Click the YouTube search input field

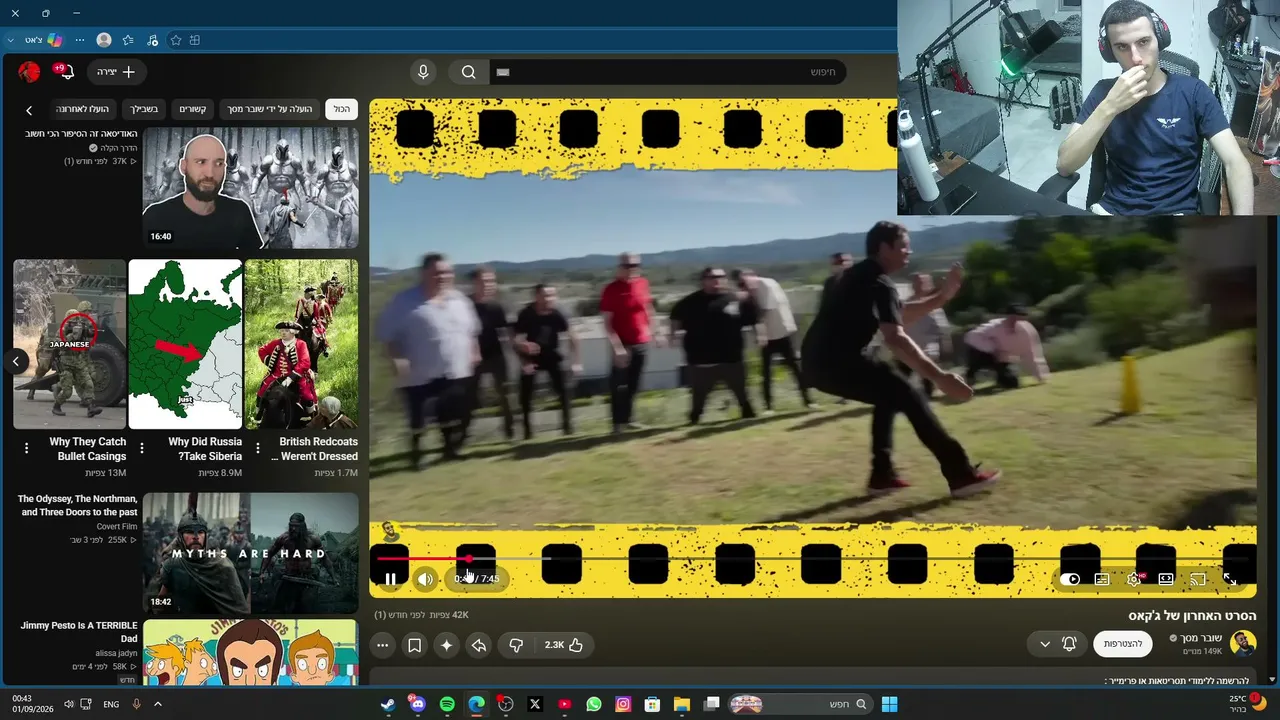[667, 72]
